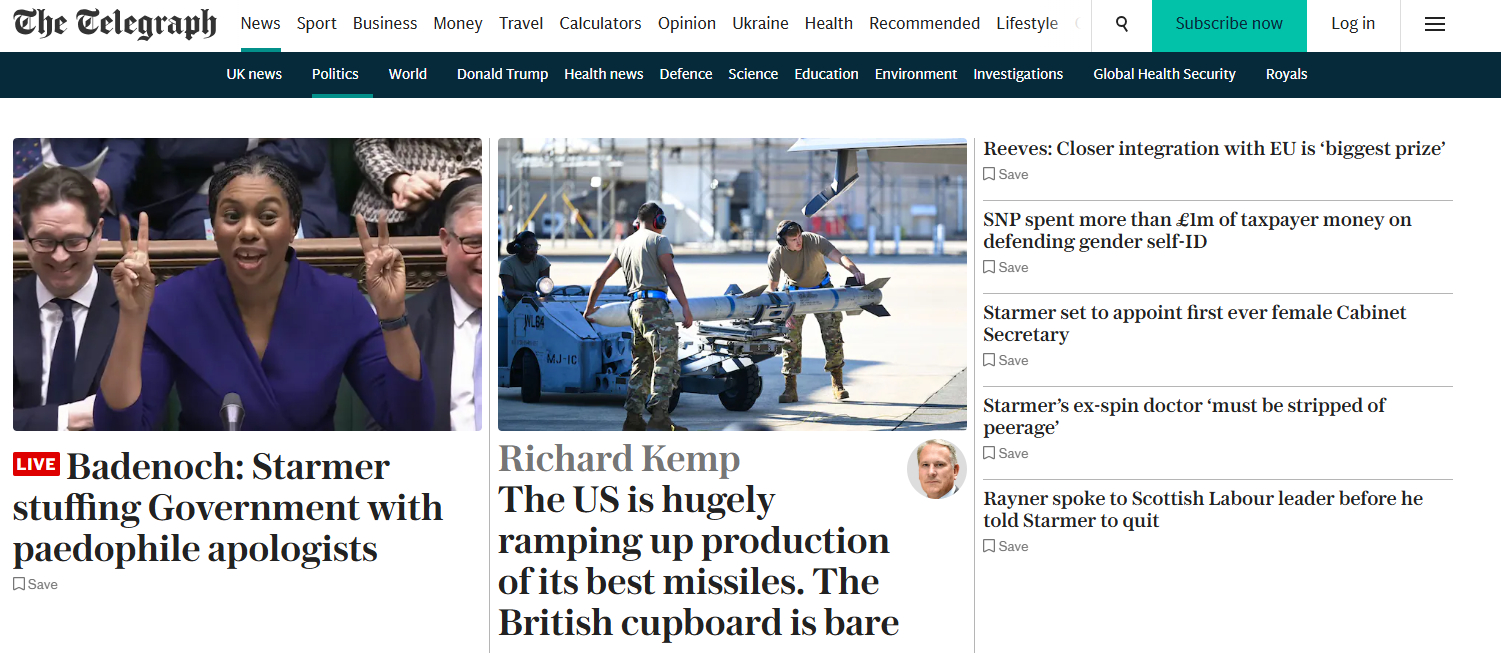The width and height of the screenshot is (1501, 653).
Task: Toggle Save on the Reeves EU integration article
Action: 1006,174
